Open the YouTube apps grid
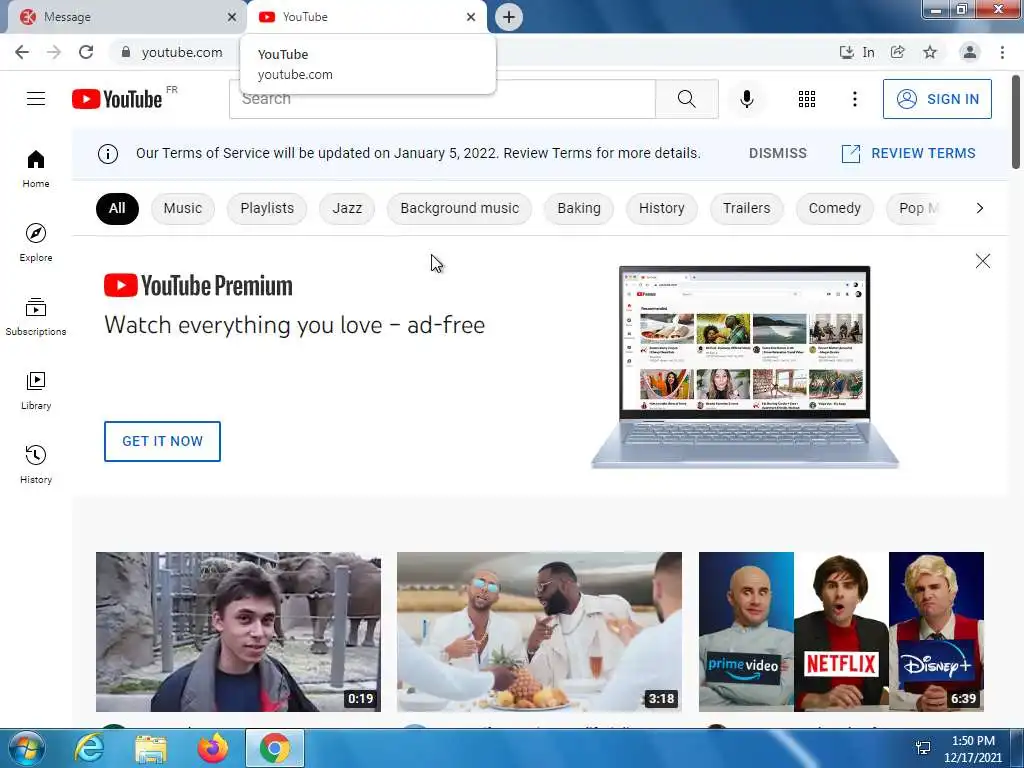Screen dimensions: 1024x768 tap(807, 99)
